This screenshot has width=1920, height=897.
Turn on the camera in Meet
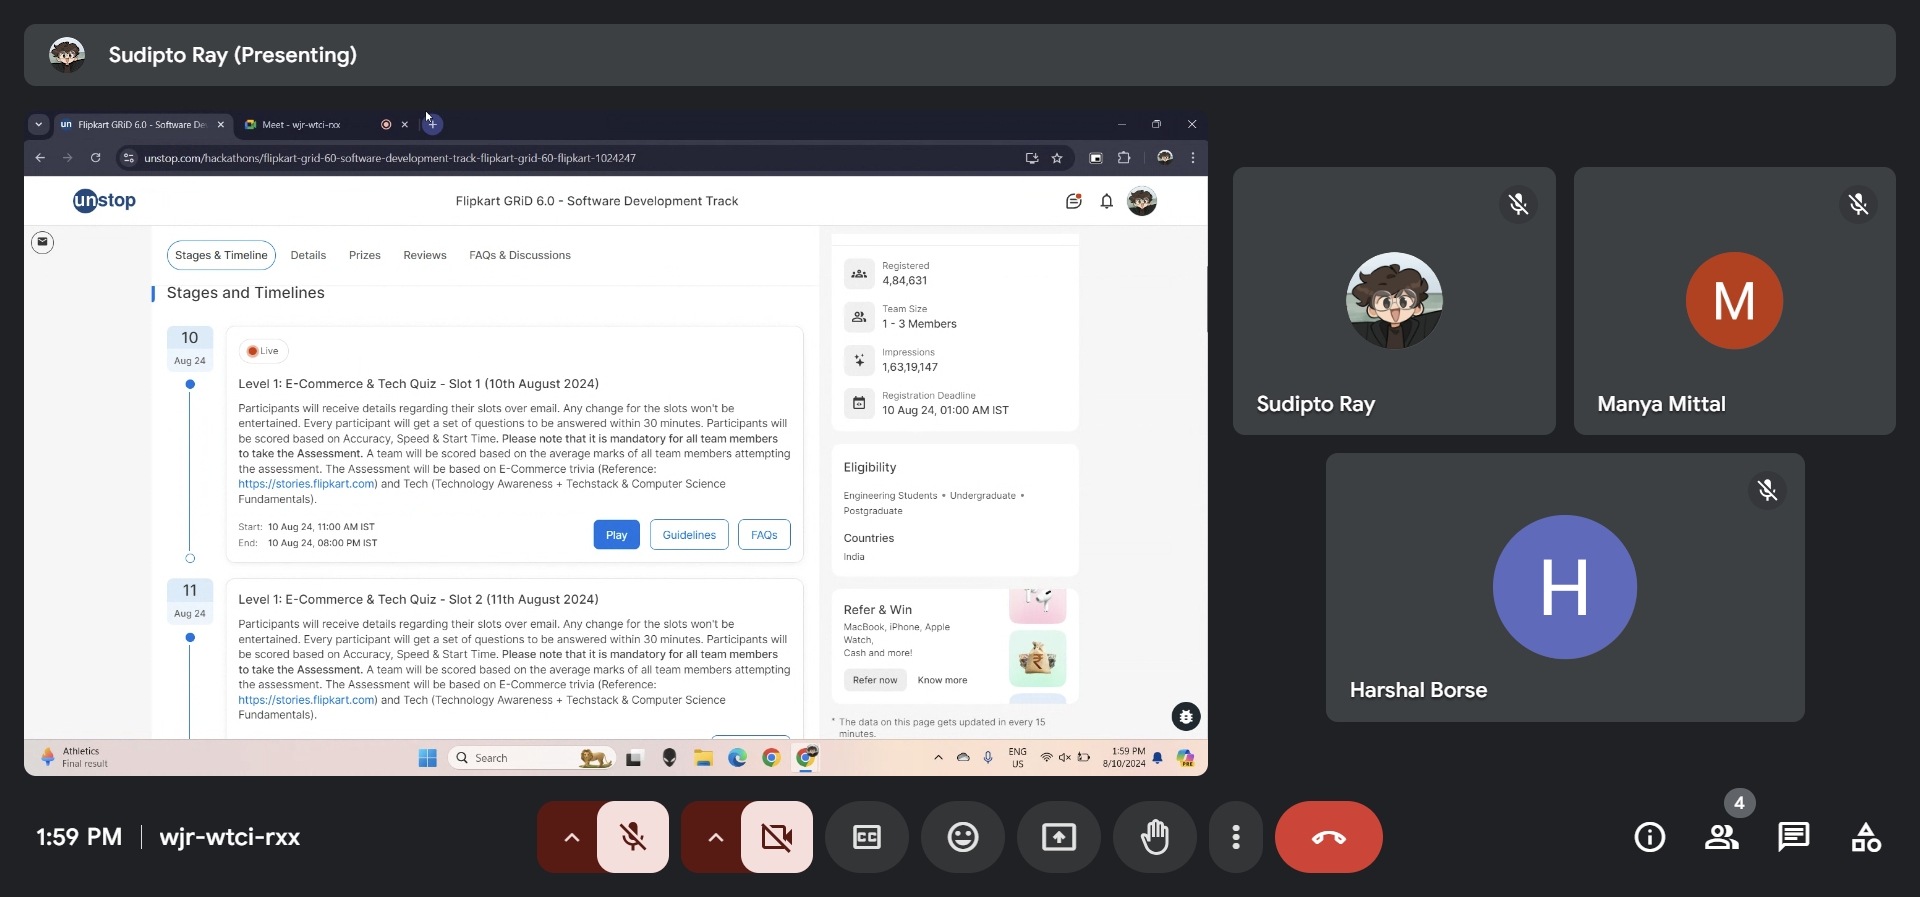776,837
